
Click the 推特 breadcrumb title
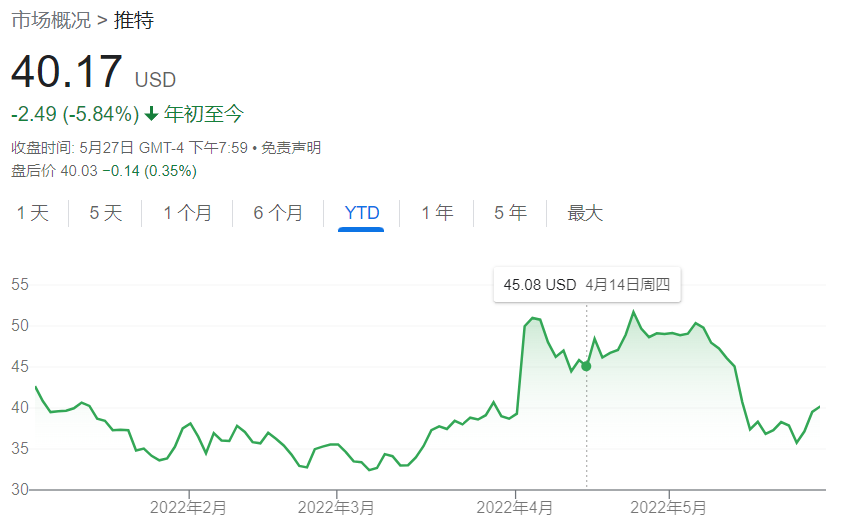pyautogui.click(x=134, y=20)
